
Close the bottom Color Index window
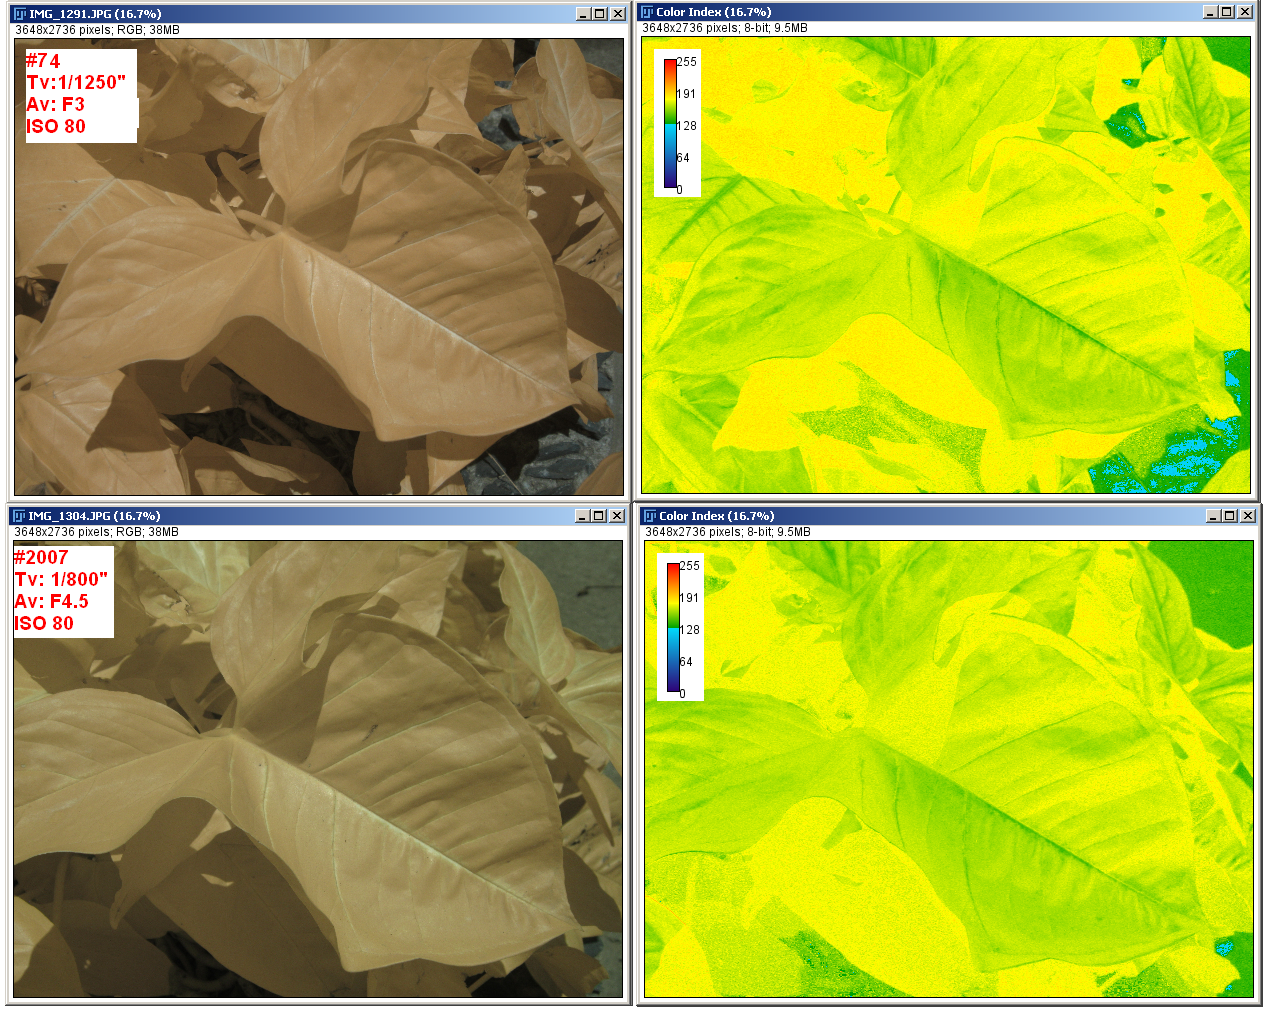pyautogui.click(x=1248, y=516)
